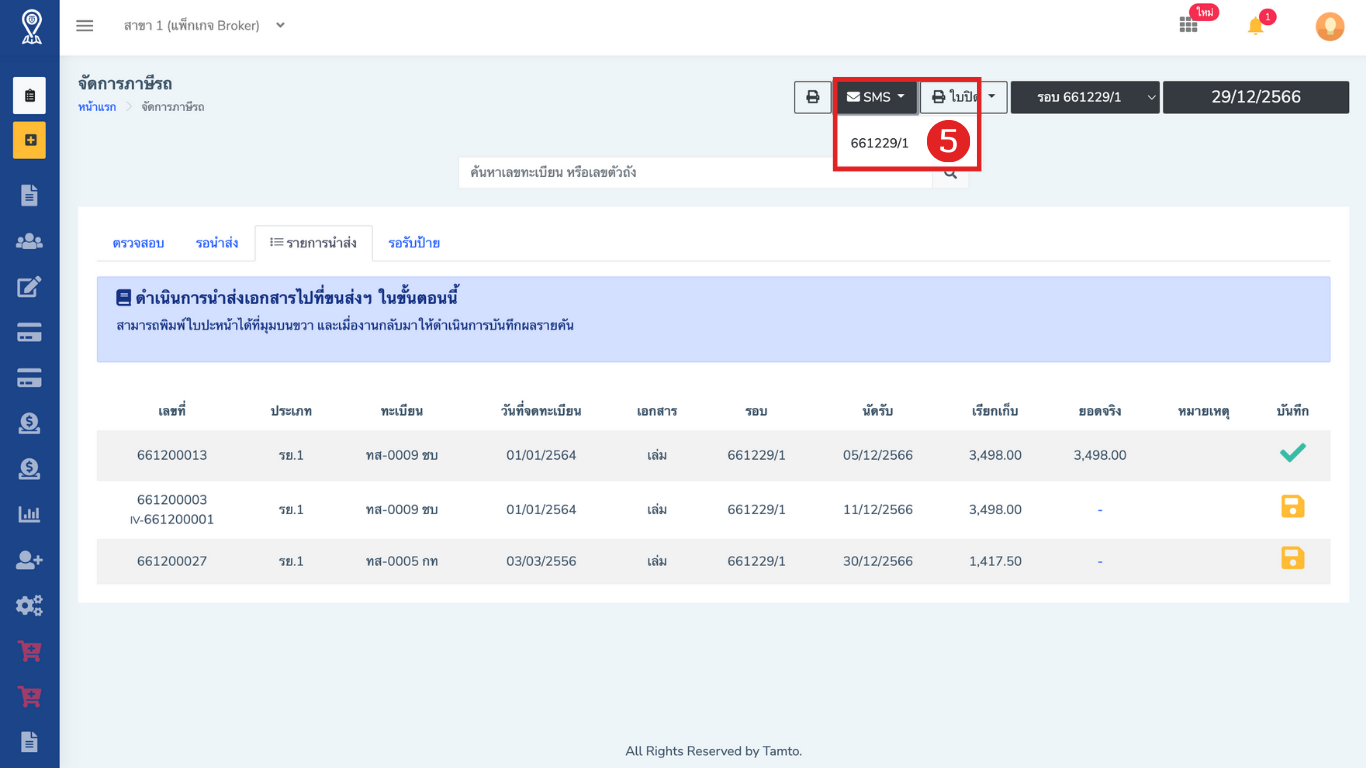The width and height of the screenshot is (1366, 768).
Task: Click the green checkmark in row 661200013
Action: tap(1293, 454)
